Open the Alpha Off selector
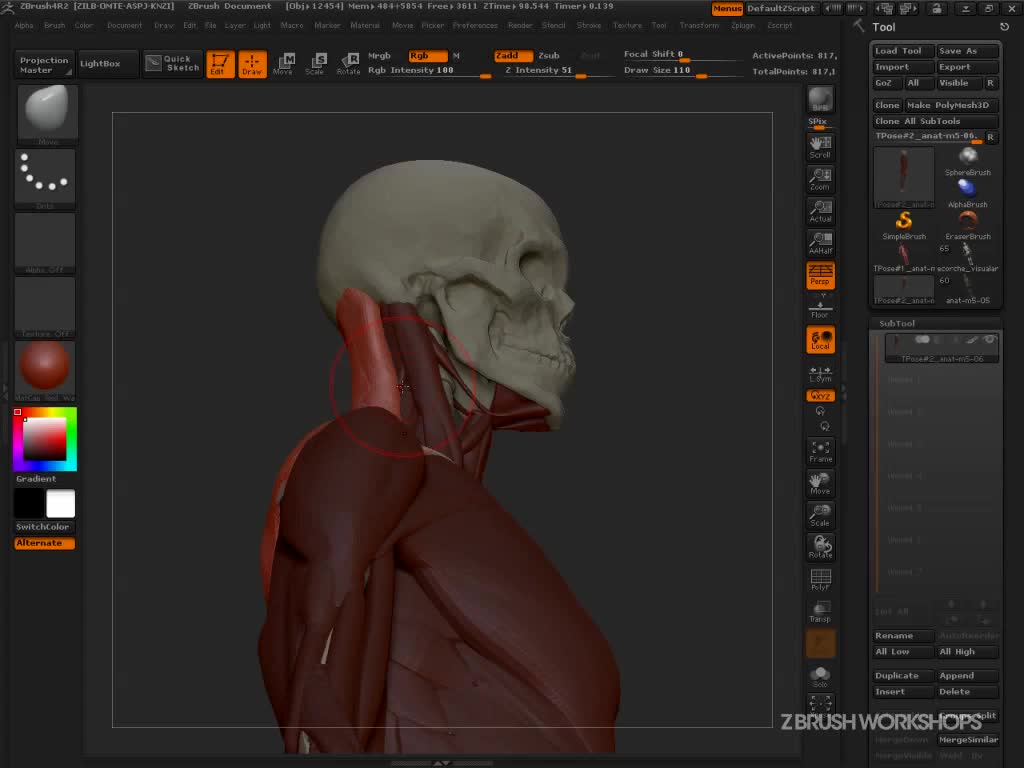The width and height of the screenshot is (1024, 768). (x=46, y=242)
